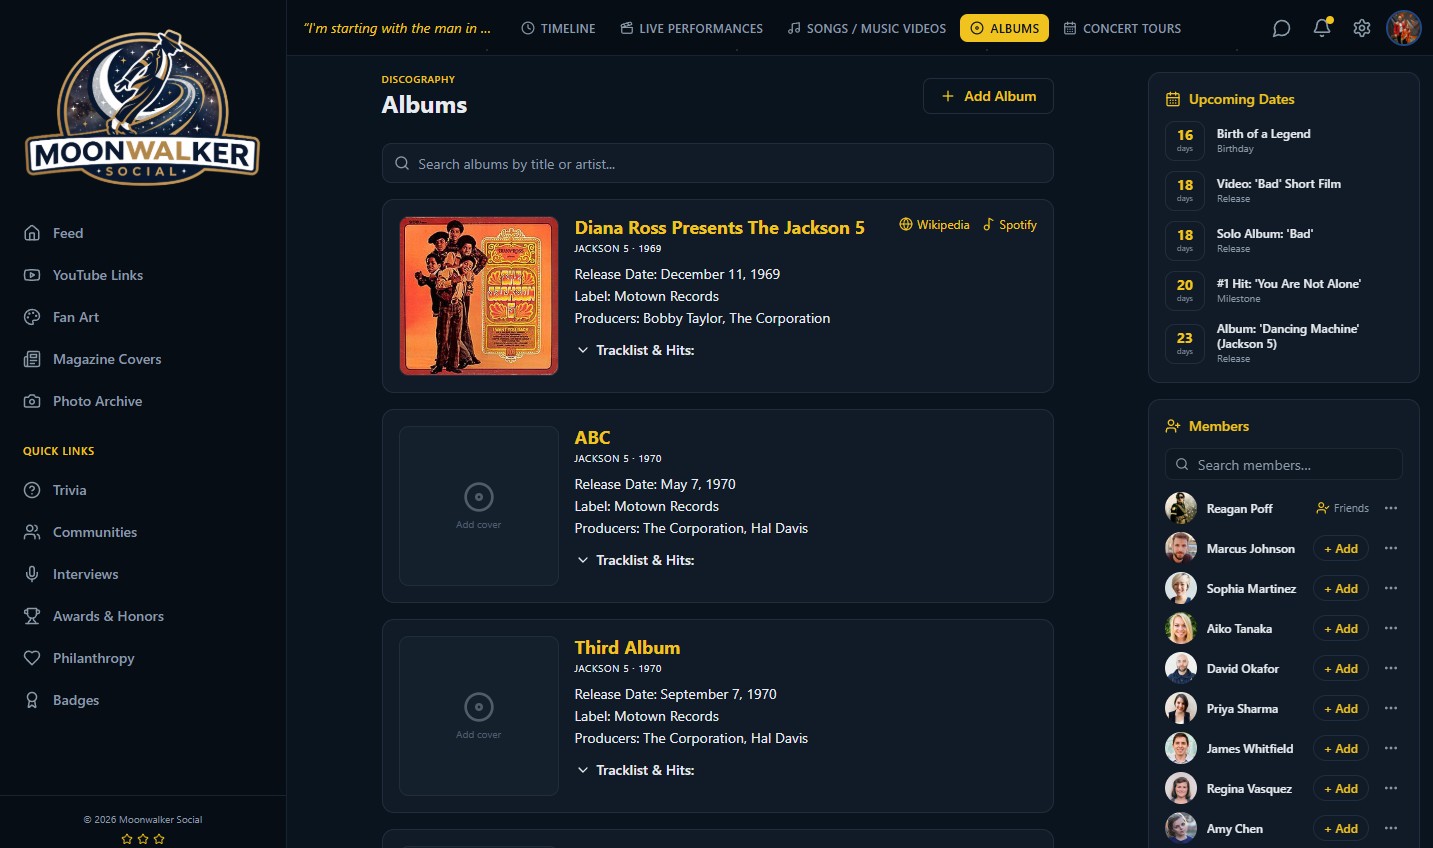Add Priya Sharma as a friend
1433x848 pixels.
[x=1341, y=709]
